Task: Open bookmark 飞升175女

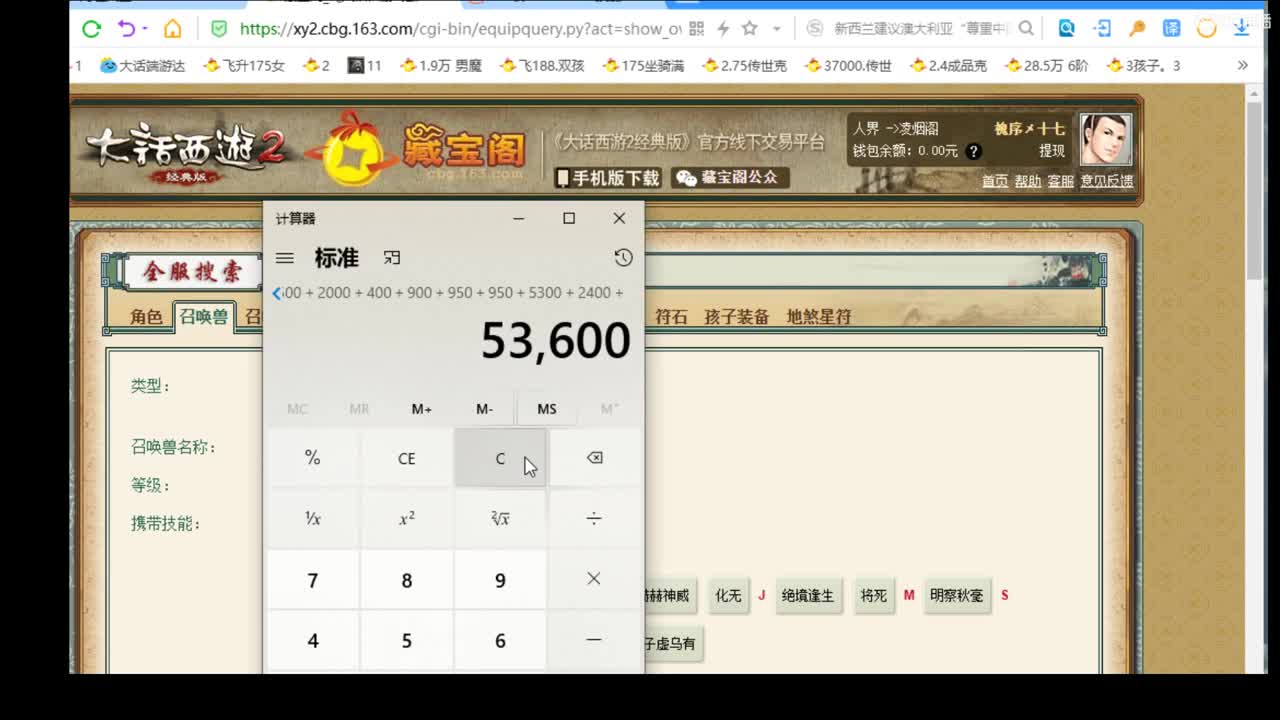Action: click(x=244, y=66)
